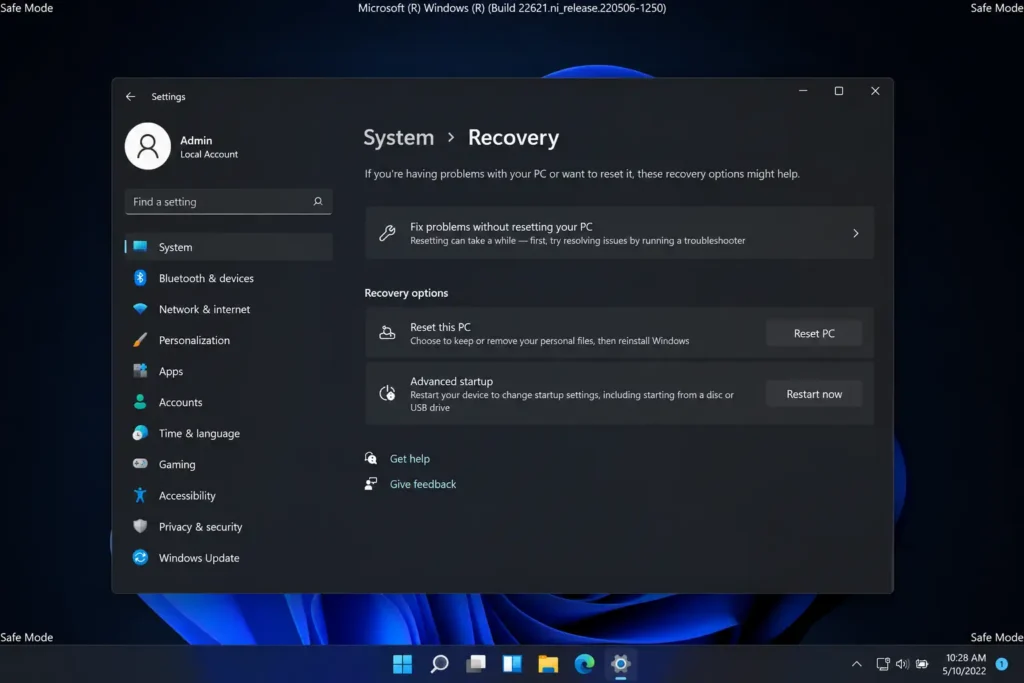Click the volume icon in the system tray

click(903, 664)
